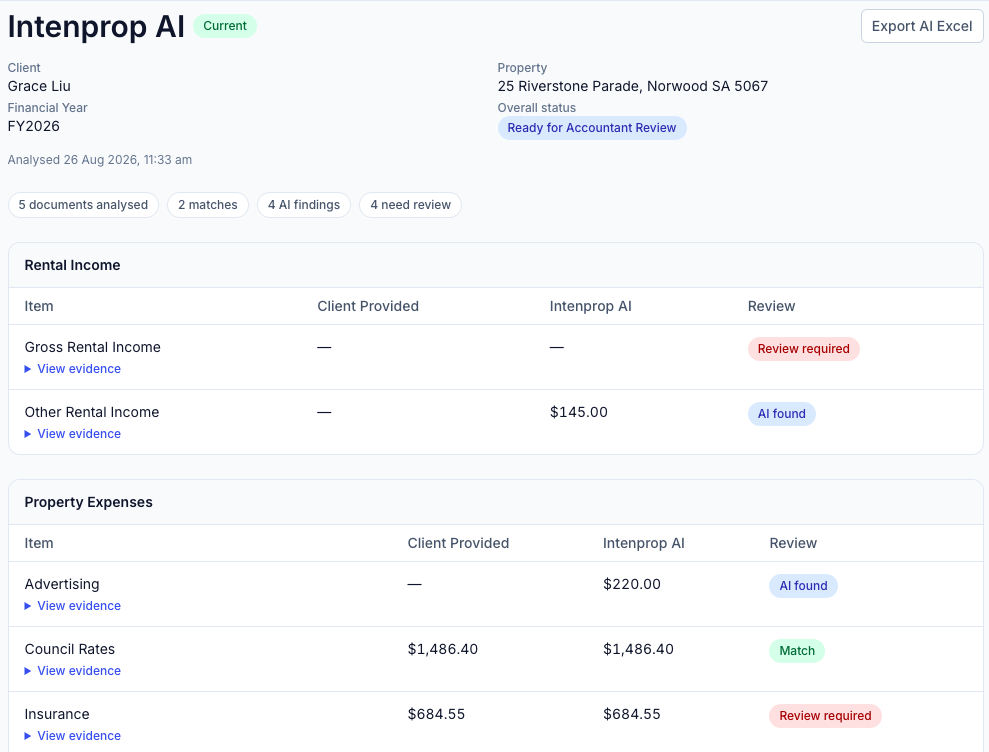Click the Property Expenses section heading
Viewport: 989px width, 752px height.
[x=88, y=503]
